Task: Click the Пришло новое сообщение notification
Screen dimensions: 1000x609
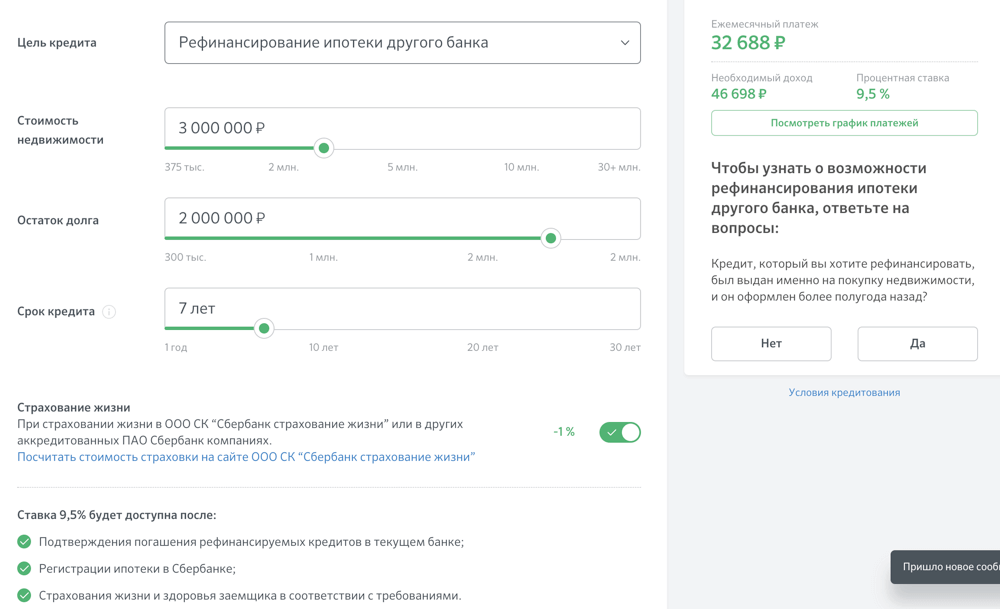Action: click(945, 567)
